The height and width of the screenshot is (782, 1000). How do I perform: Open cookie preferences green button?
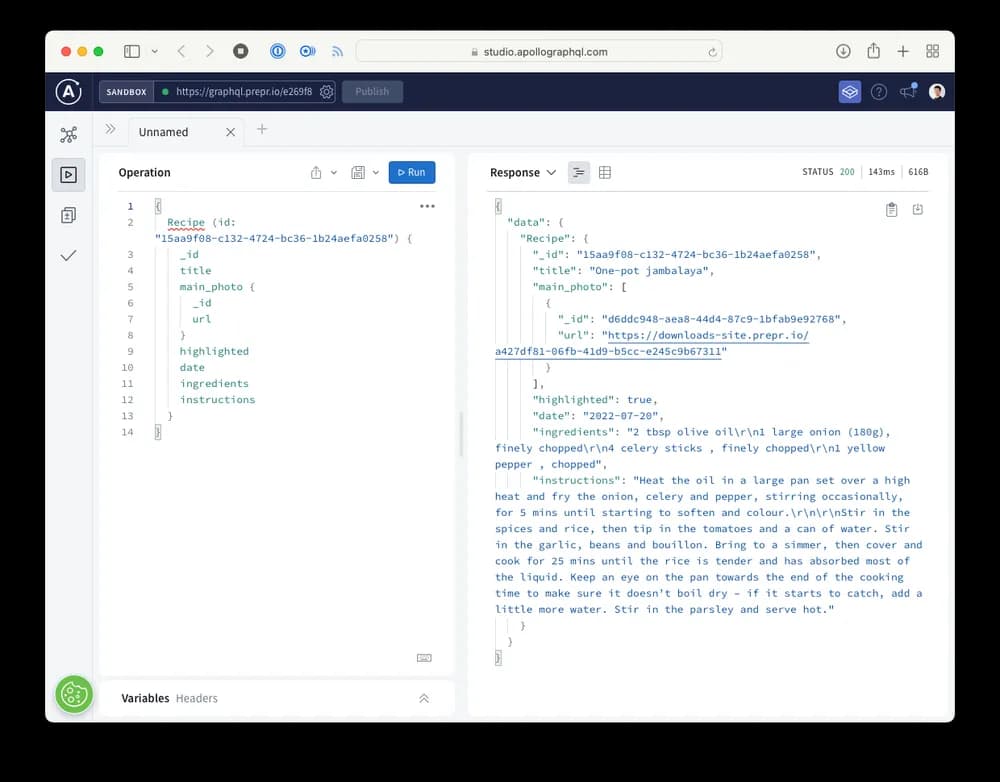click(74, 695)
